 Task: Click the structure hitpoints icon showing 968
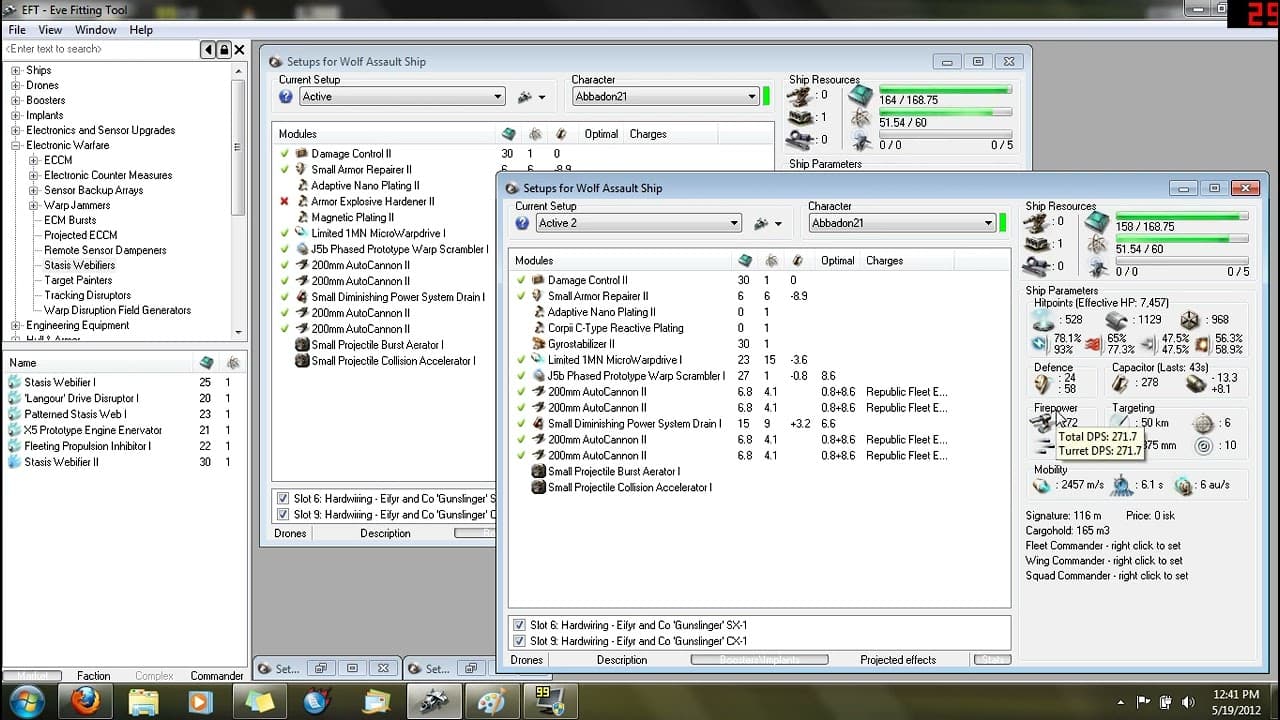[1190, 320]
